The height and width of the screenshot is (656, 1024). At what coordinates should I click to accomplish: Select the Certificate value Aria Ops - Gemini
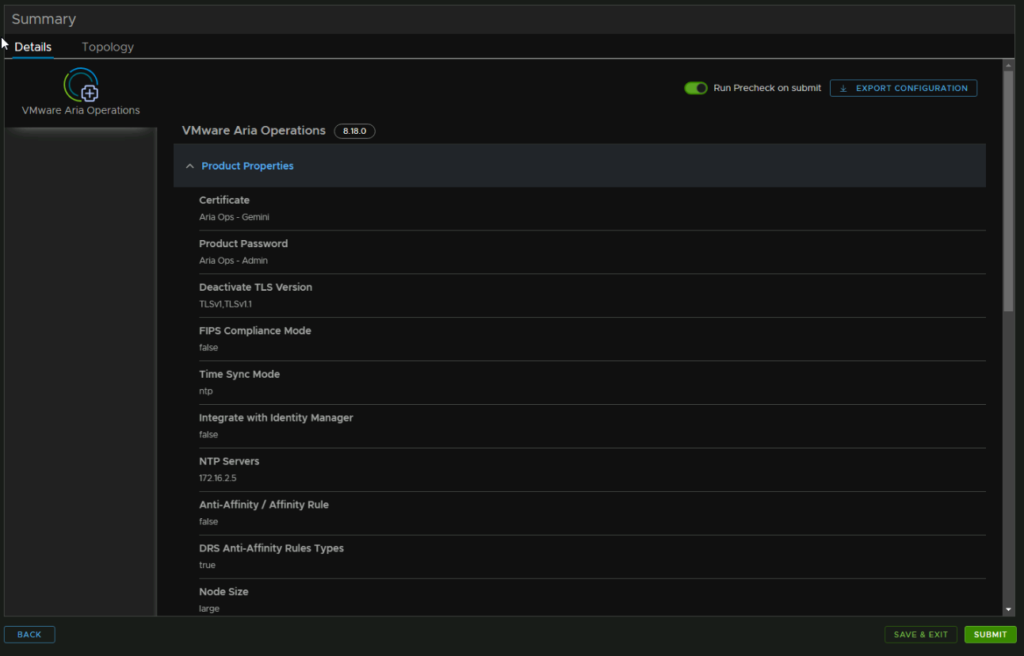pyautogui.click(x=234, y=217)
